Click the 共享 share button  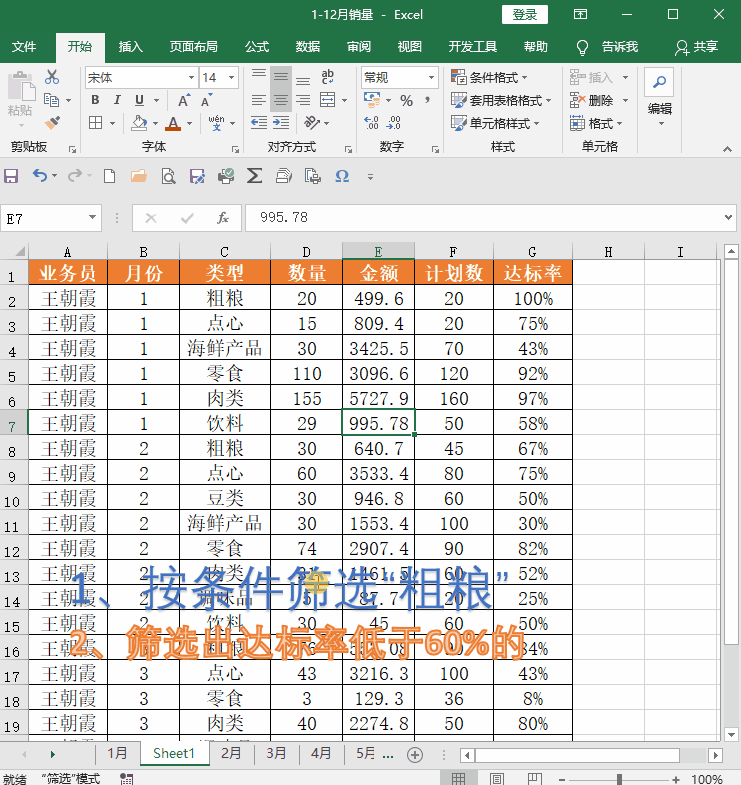click(x=696, y=47)
